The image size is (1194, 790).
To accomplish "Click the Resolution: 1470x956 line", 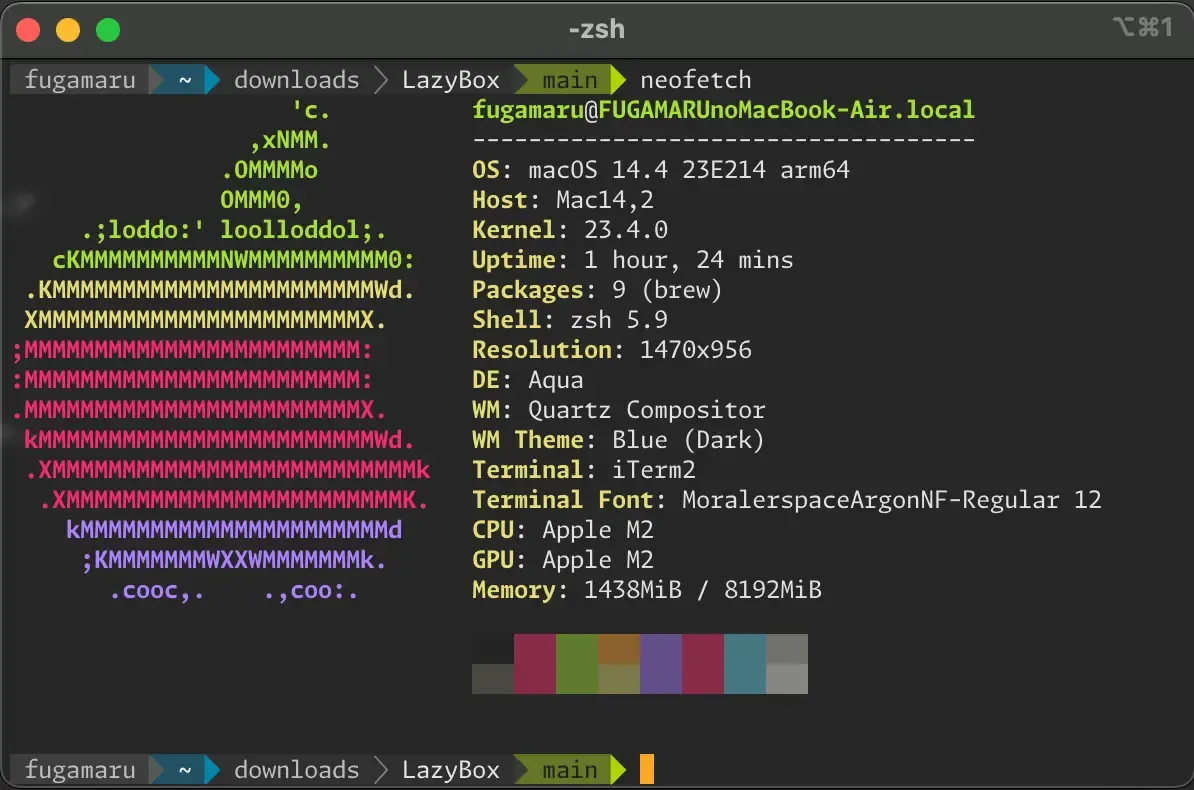I will (611, 350).
